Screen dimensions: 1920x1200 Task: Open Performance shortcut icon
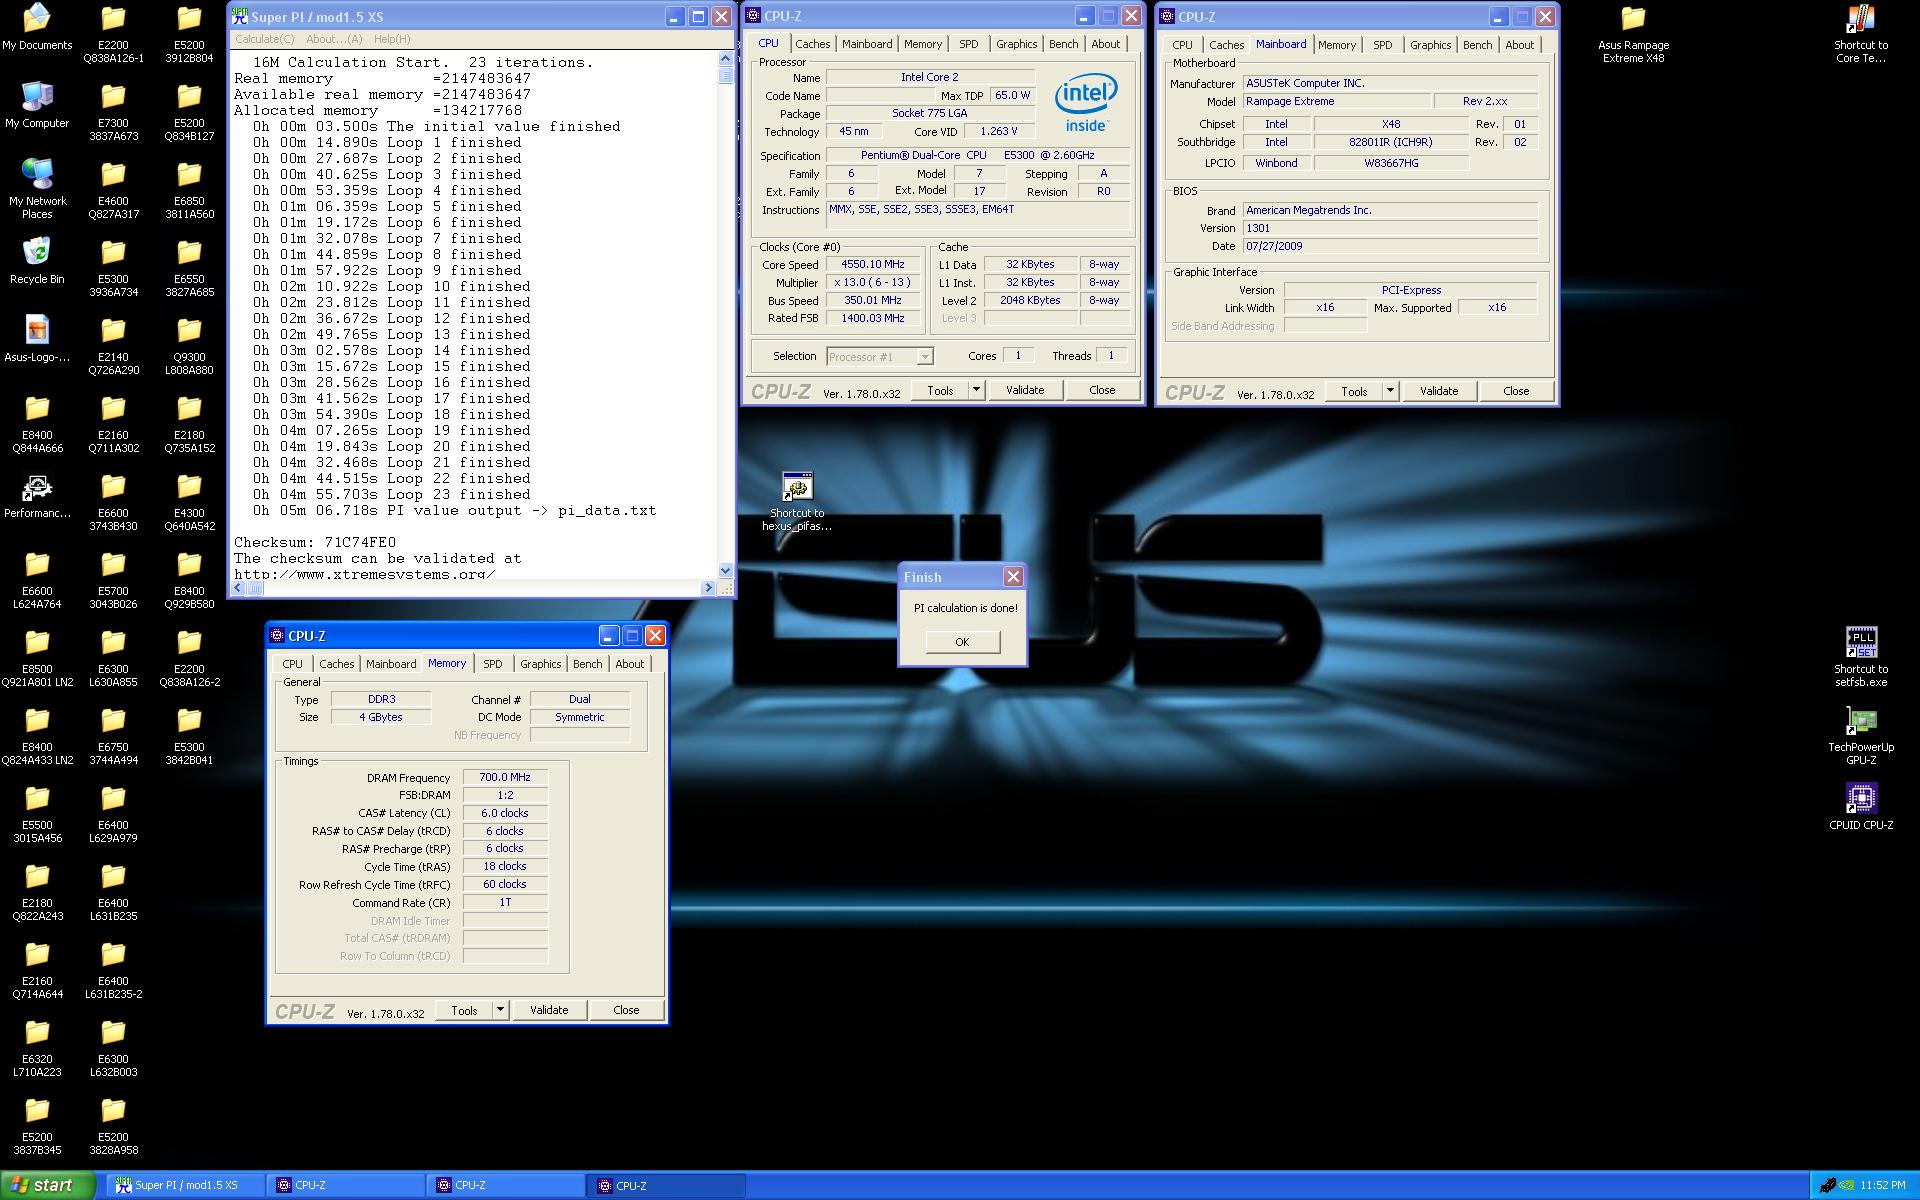[x=37, y=495]
